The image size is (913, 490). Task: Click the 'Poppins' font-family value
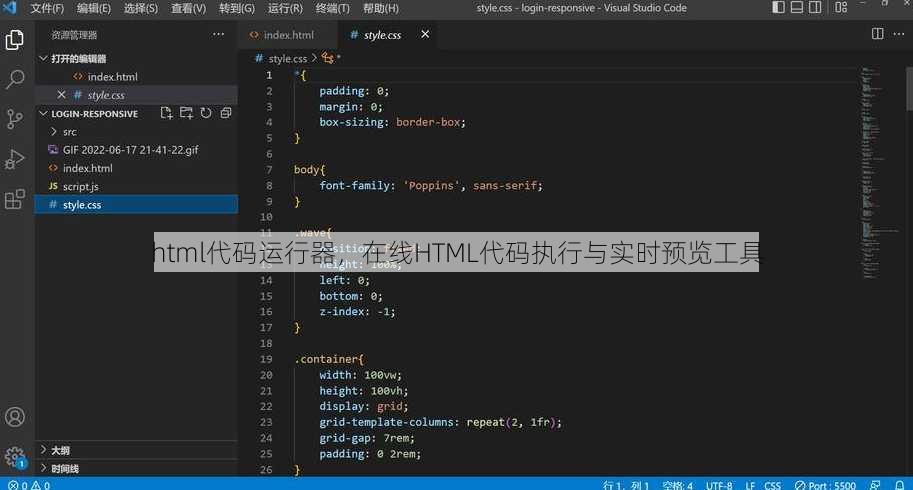[431, 185]
